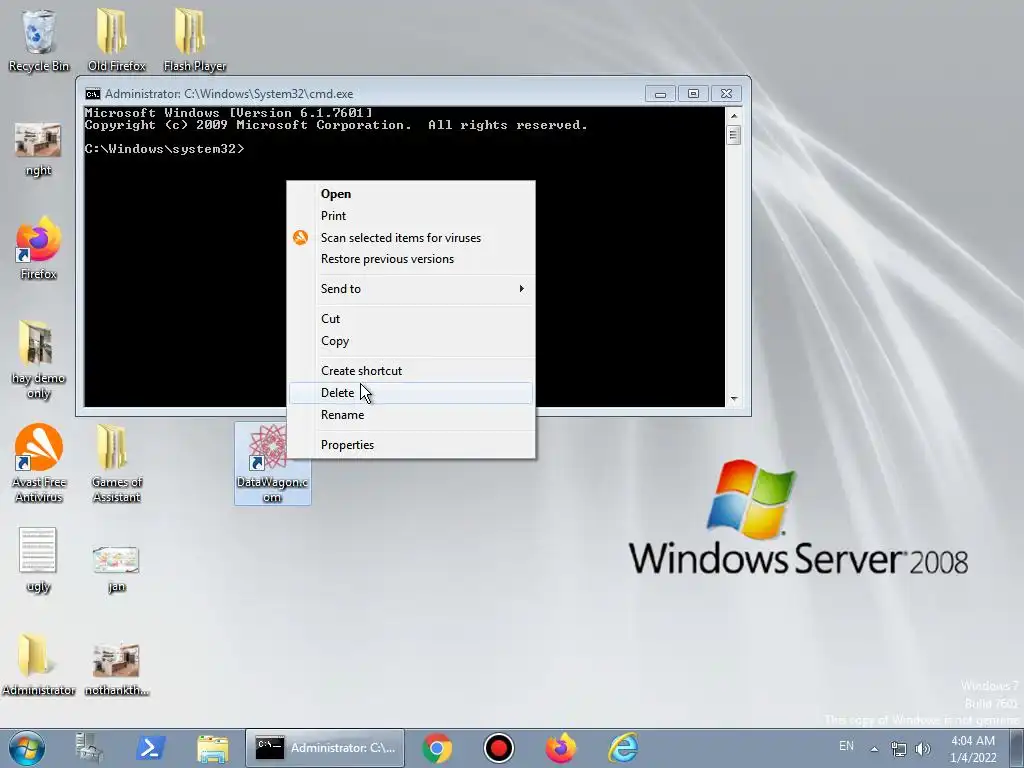Choose Rename in the context menu
Viewport: 1024px width, 768px height.
click(x=411, y=415)
